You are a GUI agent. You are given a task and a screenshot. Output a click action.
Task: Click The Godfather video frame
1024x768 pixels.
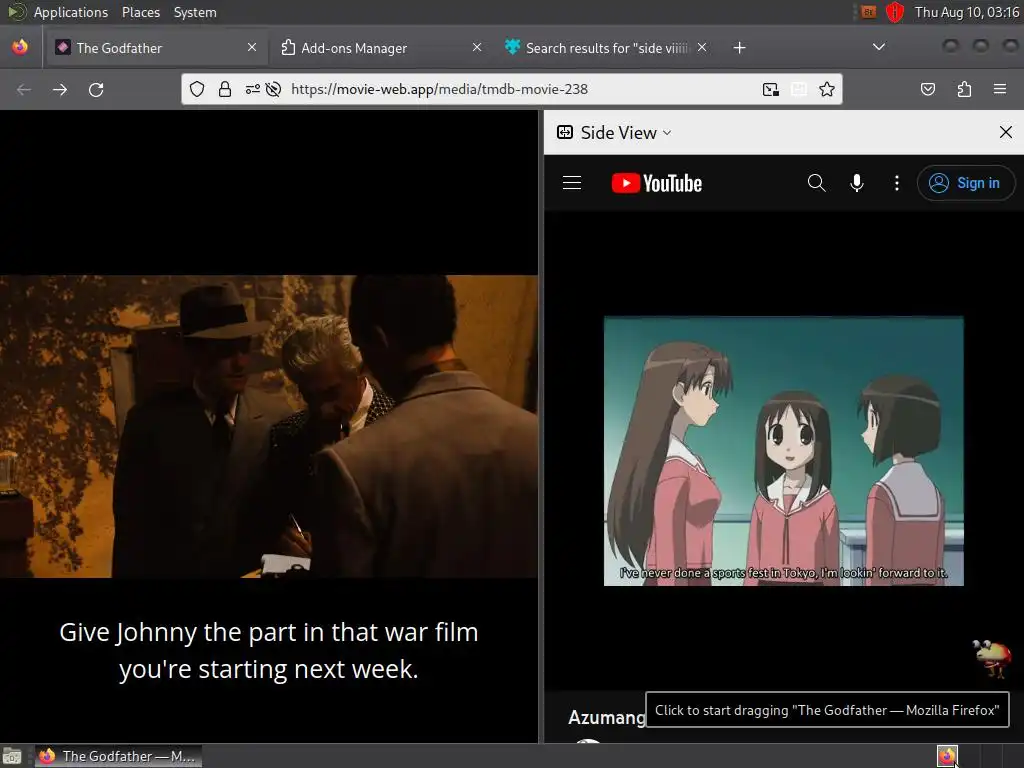269,426
